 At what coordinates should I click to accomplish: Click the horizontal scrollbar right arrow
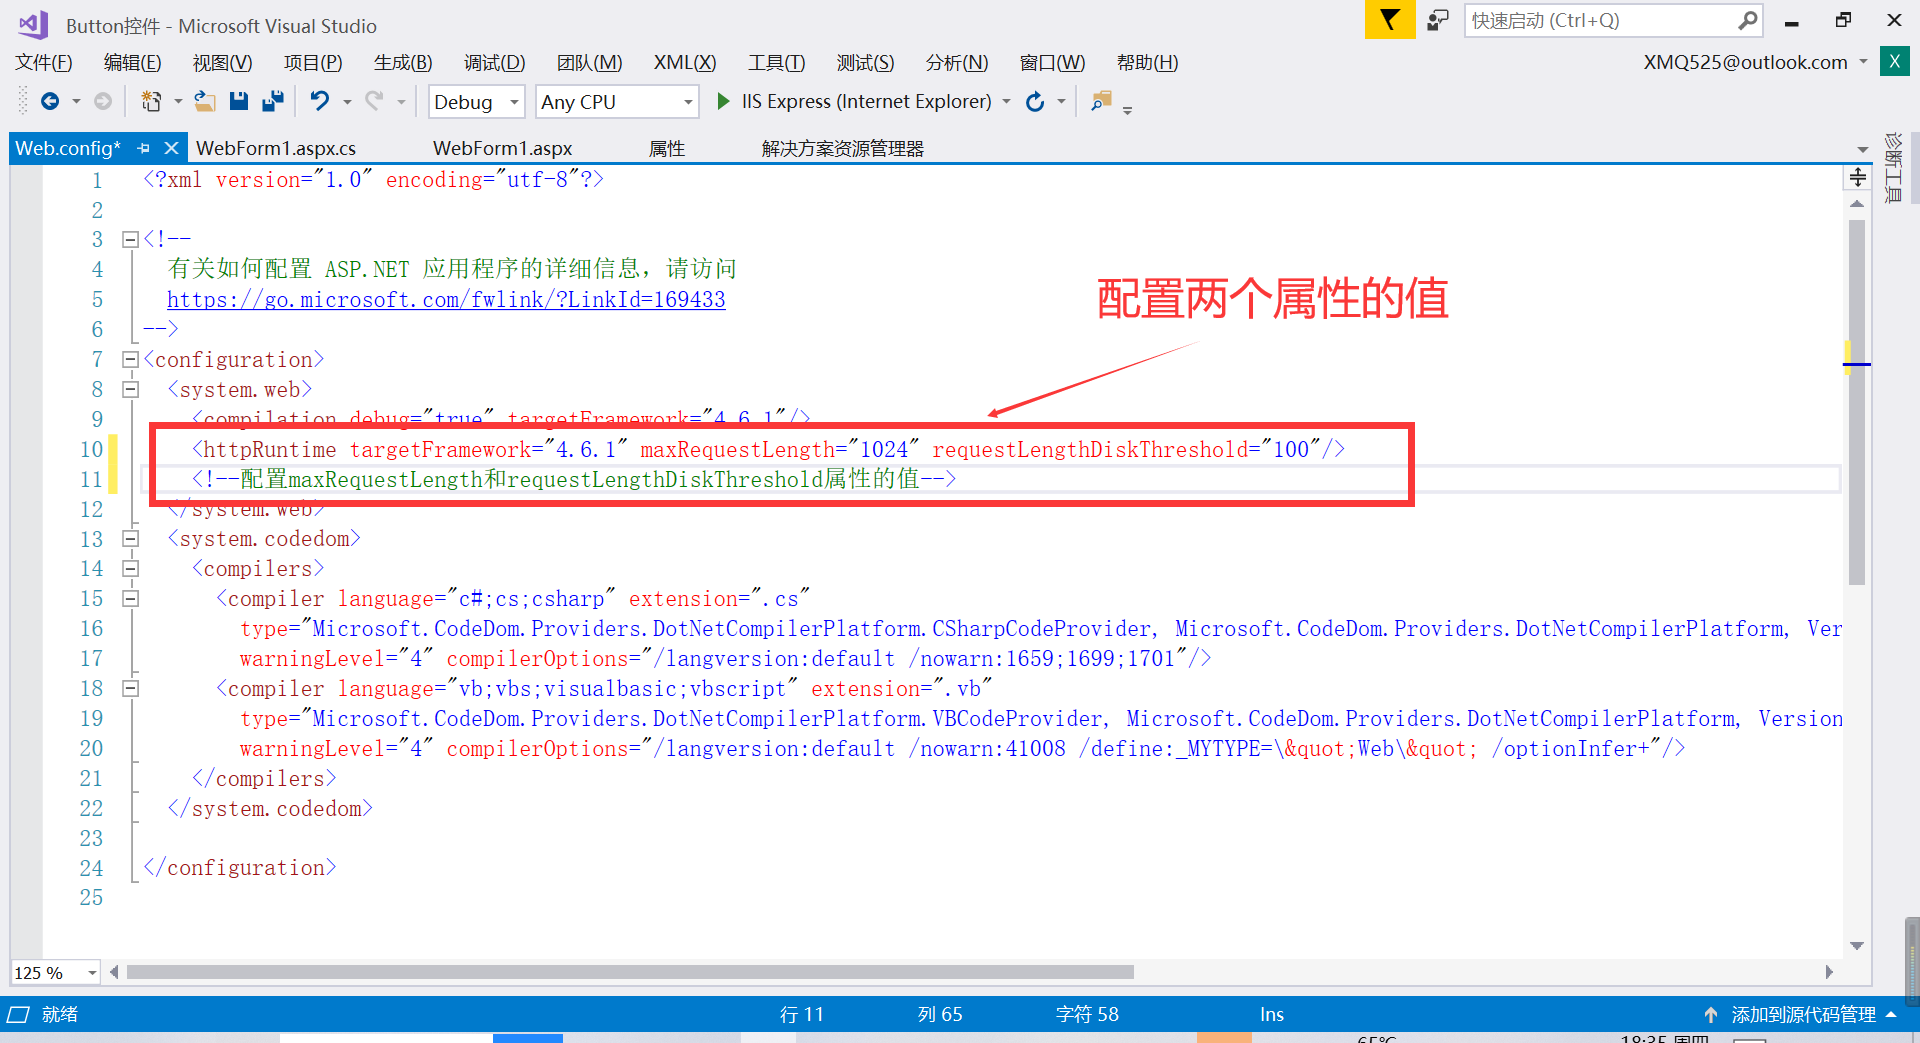click(1829, 972)
